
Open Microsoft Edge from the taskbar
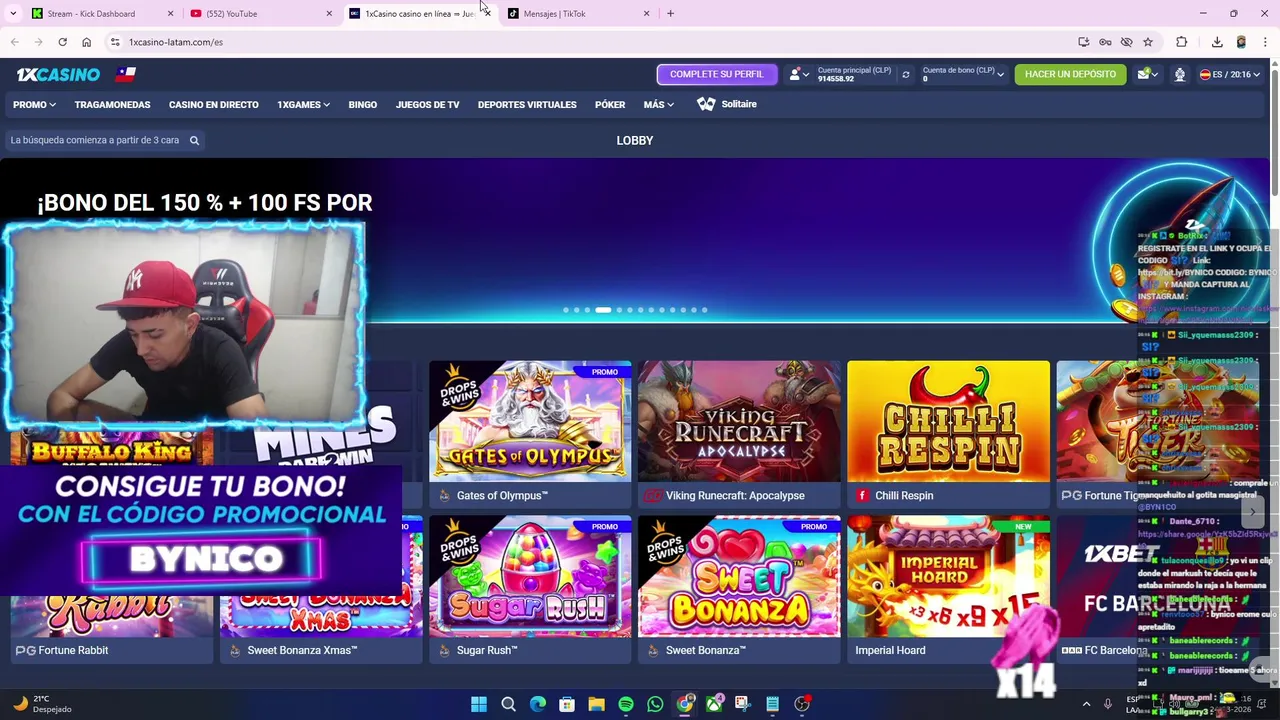[538, 704]
